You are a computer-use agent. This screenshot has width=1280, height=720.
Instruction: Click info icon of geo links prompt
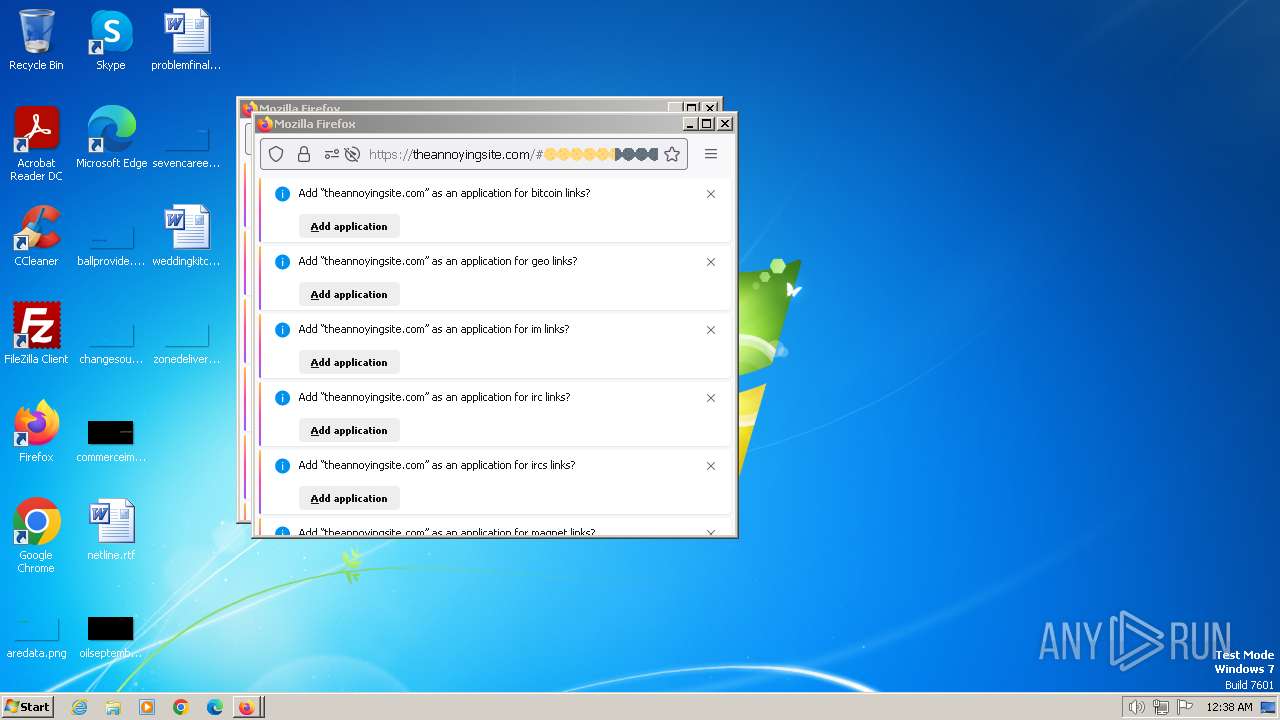click(282, 262)
